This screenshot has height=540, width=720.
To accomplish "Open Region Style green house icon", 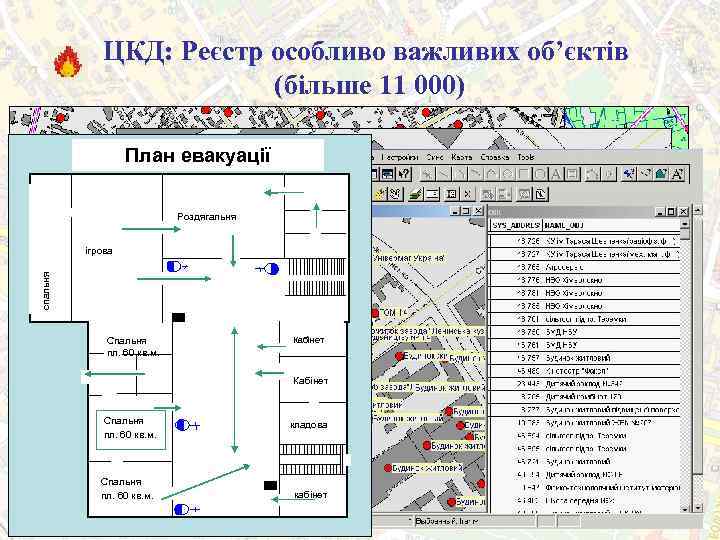I will (661, 174).
